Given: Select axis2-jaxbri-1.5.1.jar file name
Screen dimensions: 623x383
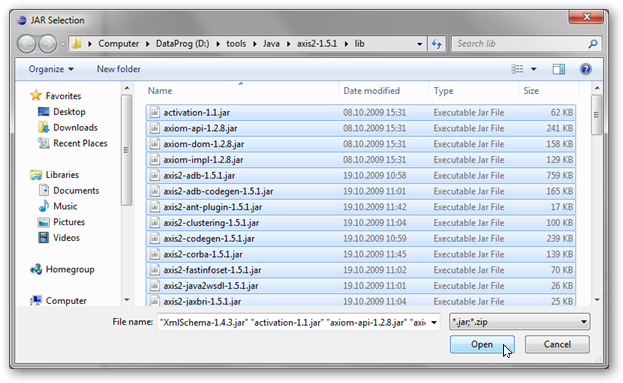Looking at the screenshot, I should click(x=202, y=301).
